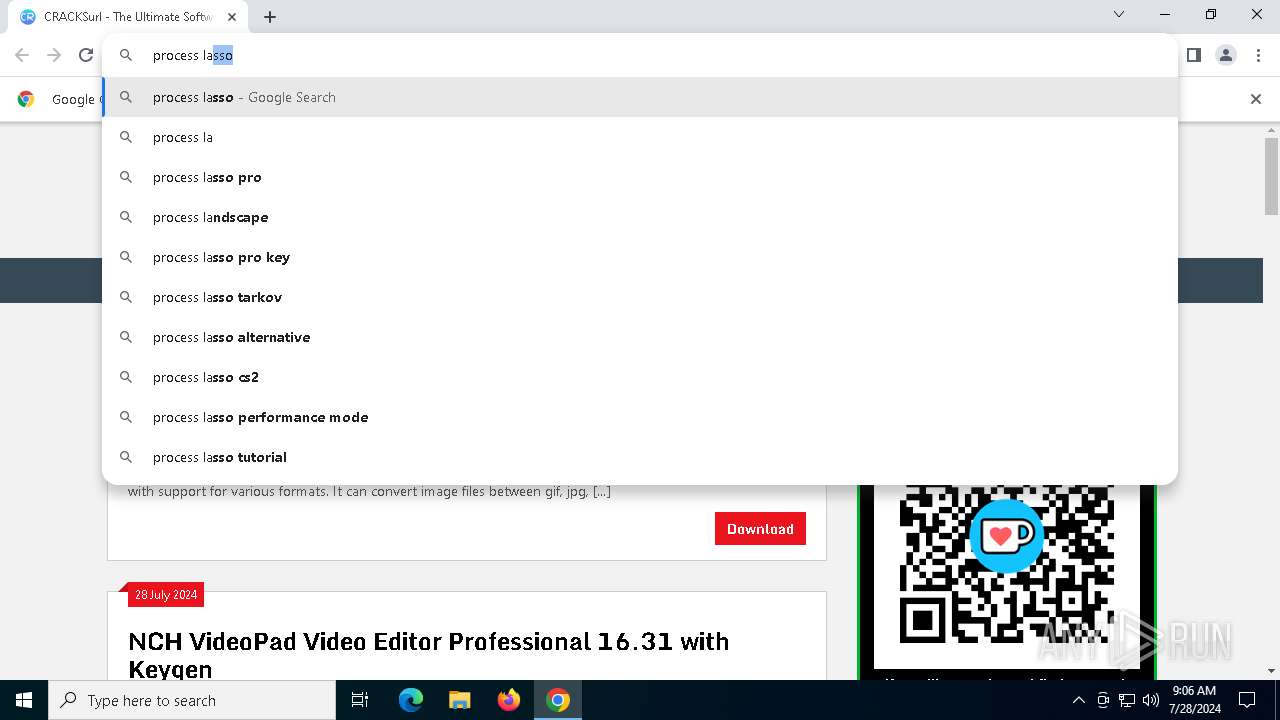The width and height of the screenshot is (1280, 720).
Task: Choose the 'process lasso tarkov' suggestion
Action: pos(640,297)
